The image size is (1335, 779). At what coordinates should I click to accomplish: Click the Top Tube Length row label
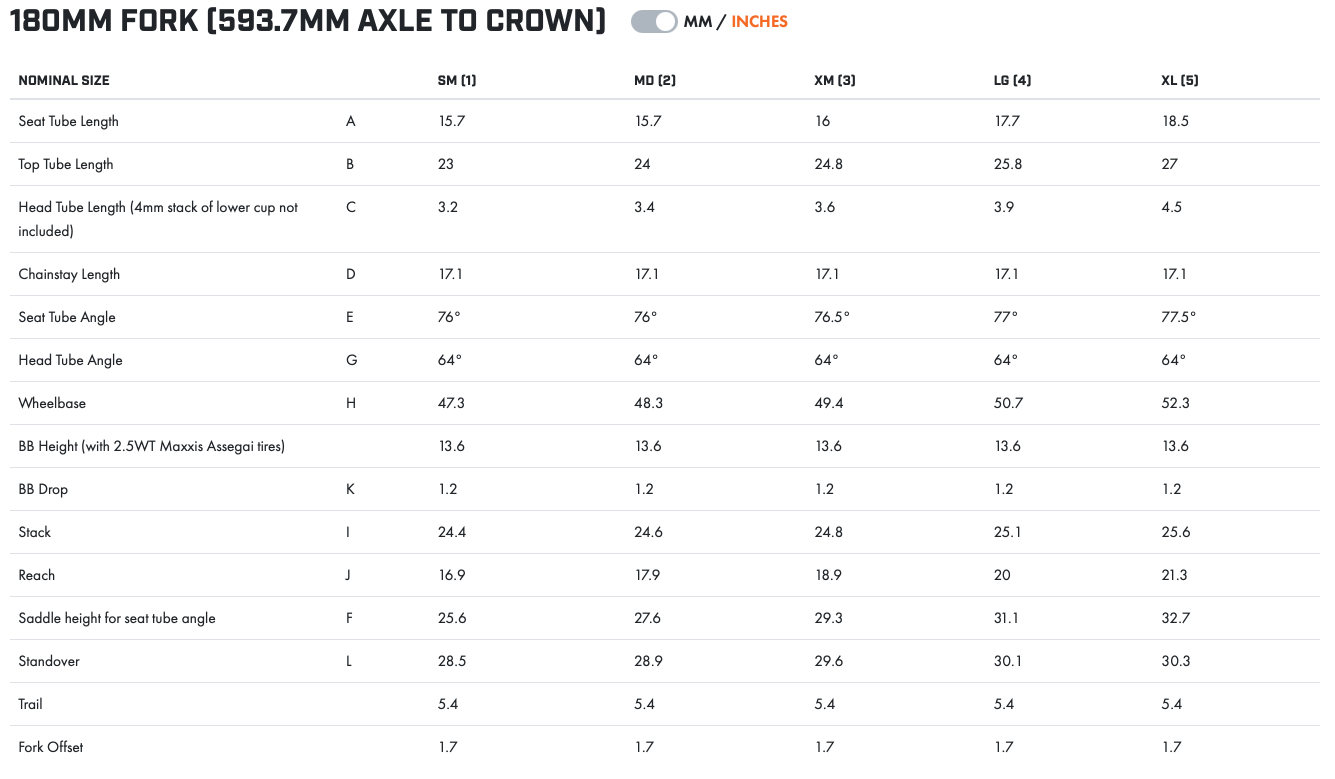point(66,164)
